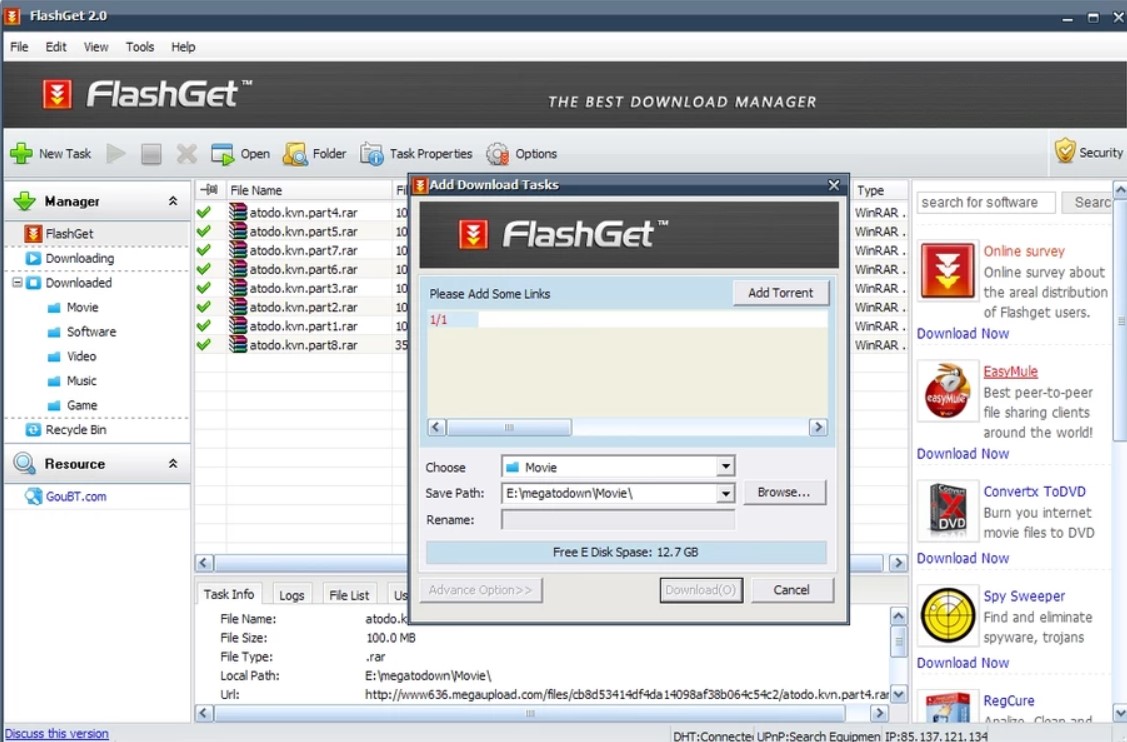Start the task with the play toolbar icon
The height and width of the screenshot is (742, 1127).
point(116,153)
